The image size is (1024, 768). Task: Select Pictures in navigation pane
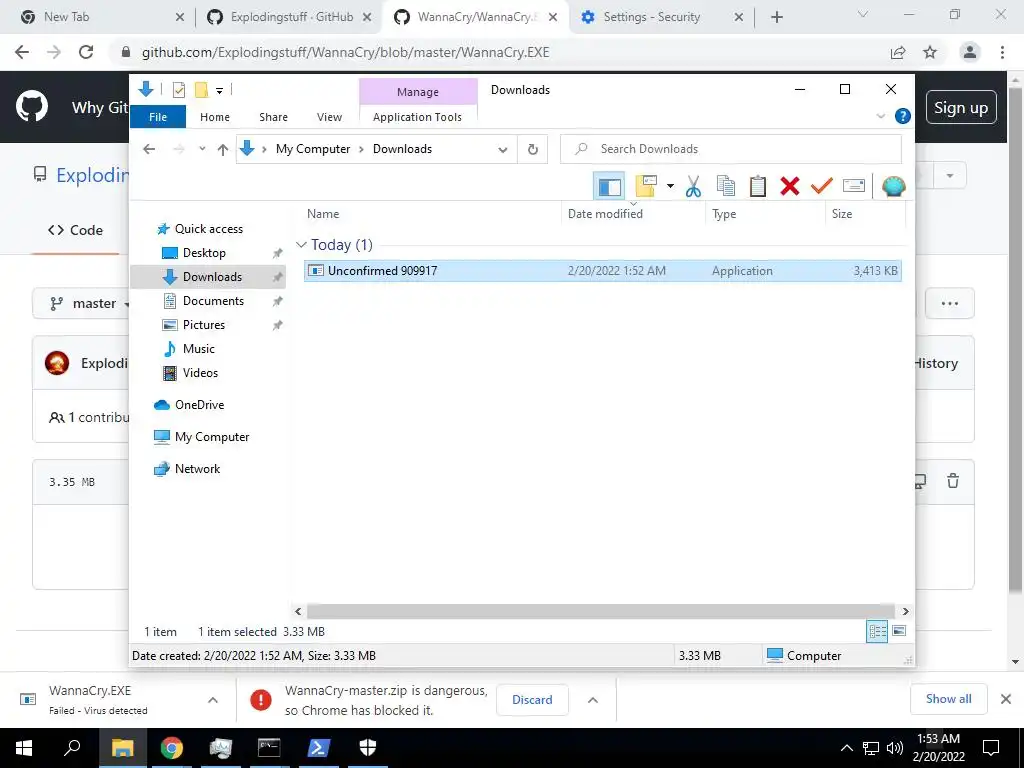204,325
